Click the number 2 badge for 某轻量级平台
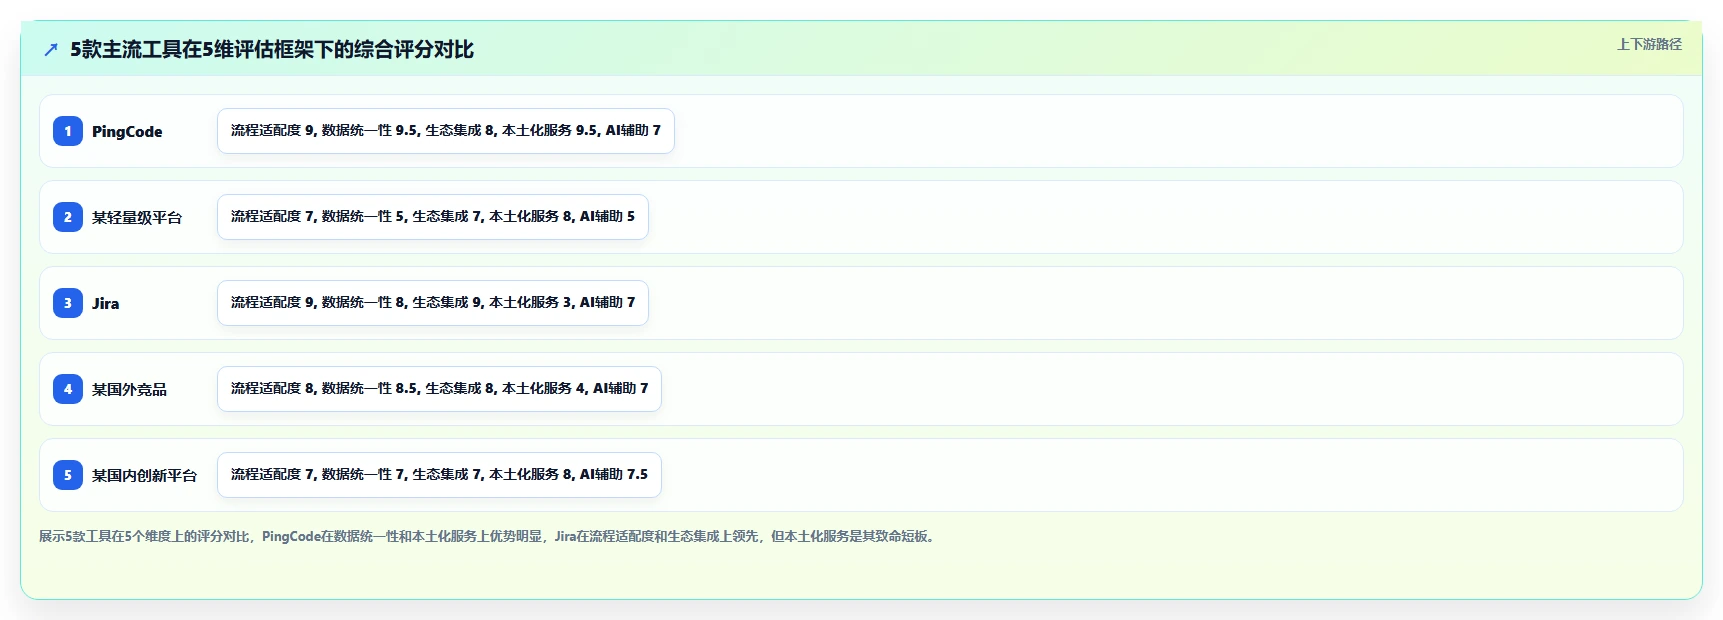Screen dimensions: 1723x620 [68, 217]
